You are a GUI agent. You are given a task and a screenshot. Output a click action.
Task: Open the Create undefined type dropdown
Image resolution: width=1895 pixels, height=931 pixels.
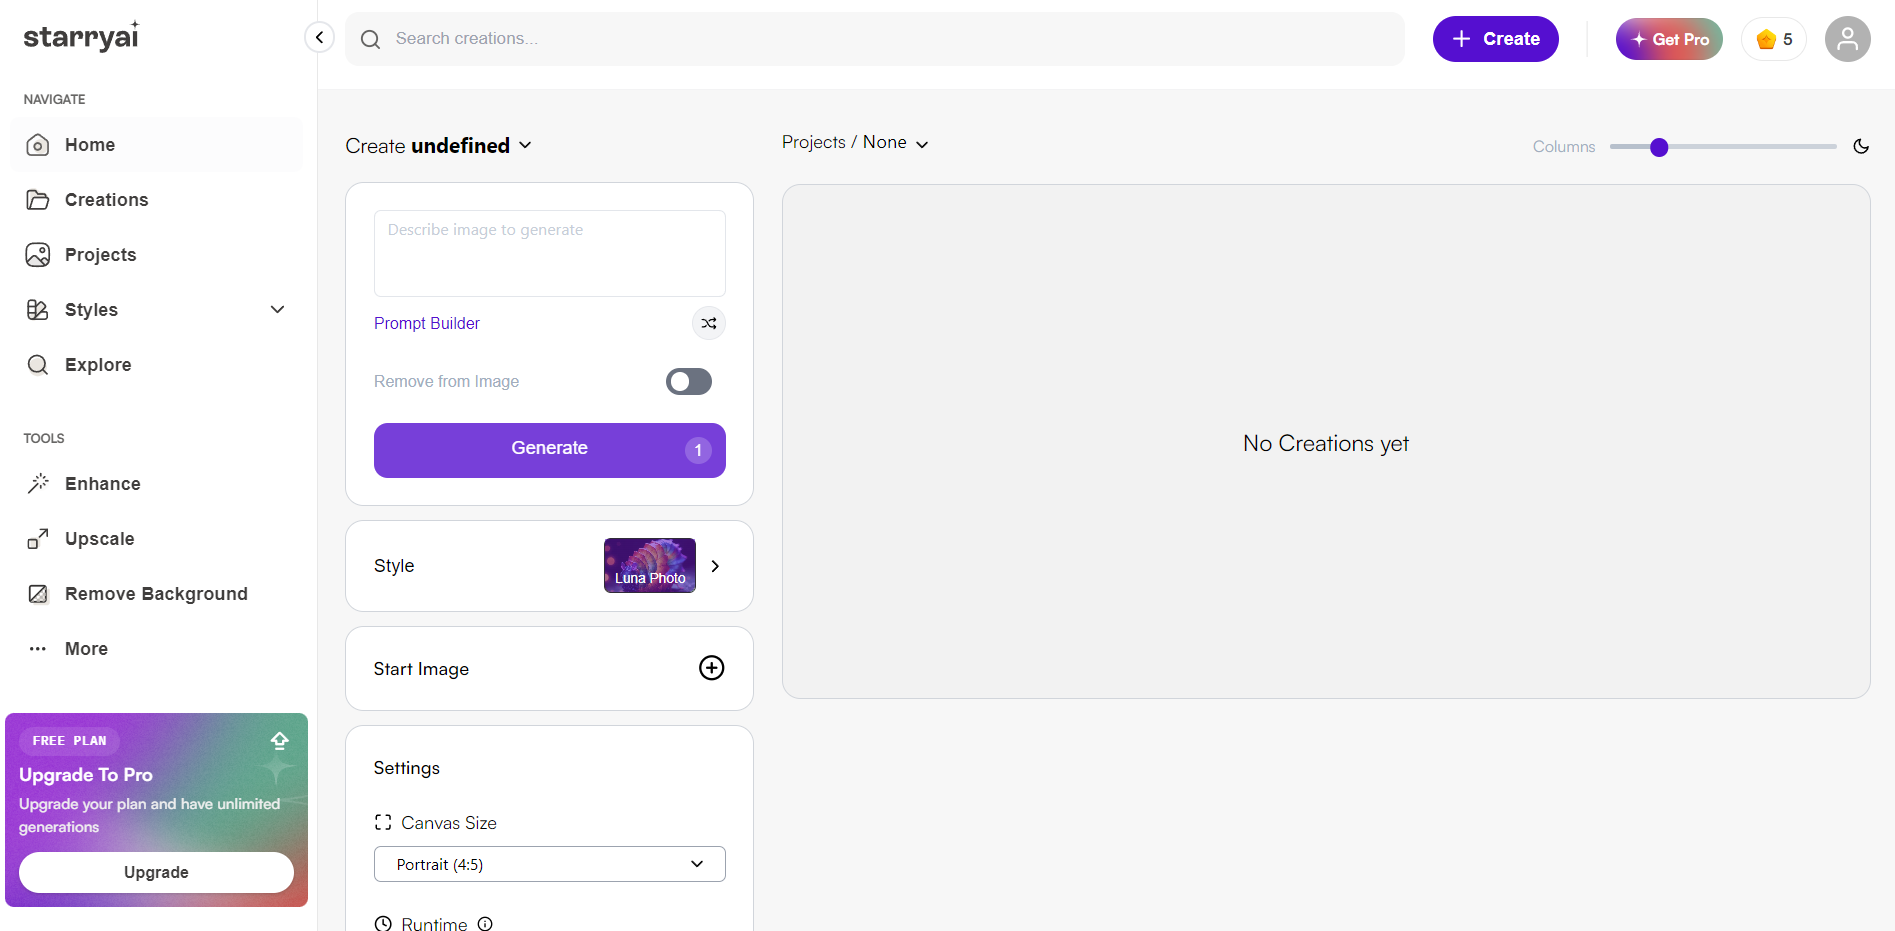coord(439,146)
